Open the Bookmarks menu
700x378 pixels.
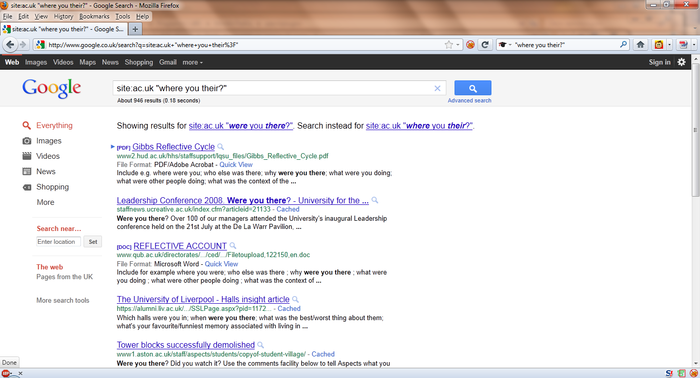[94, 17]
